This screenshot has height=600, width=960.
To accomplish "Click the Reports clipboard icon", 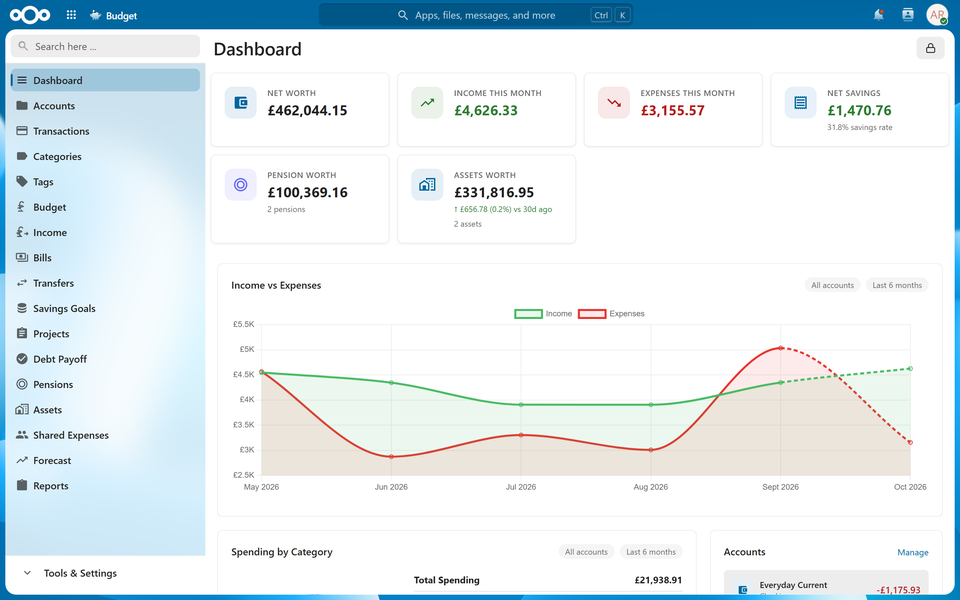I will [22, 486].
